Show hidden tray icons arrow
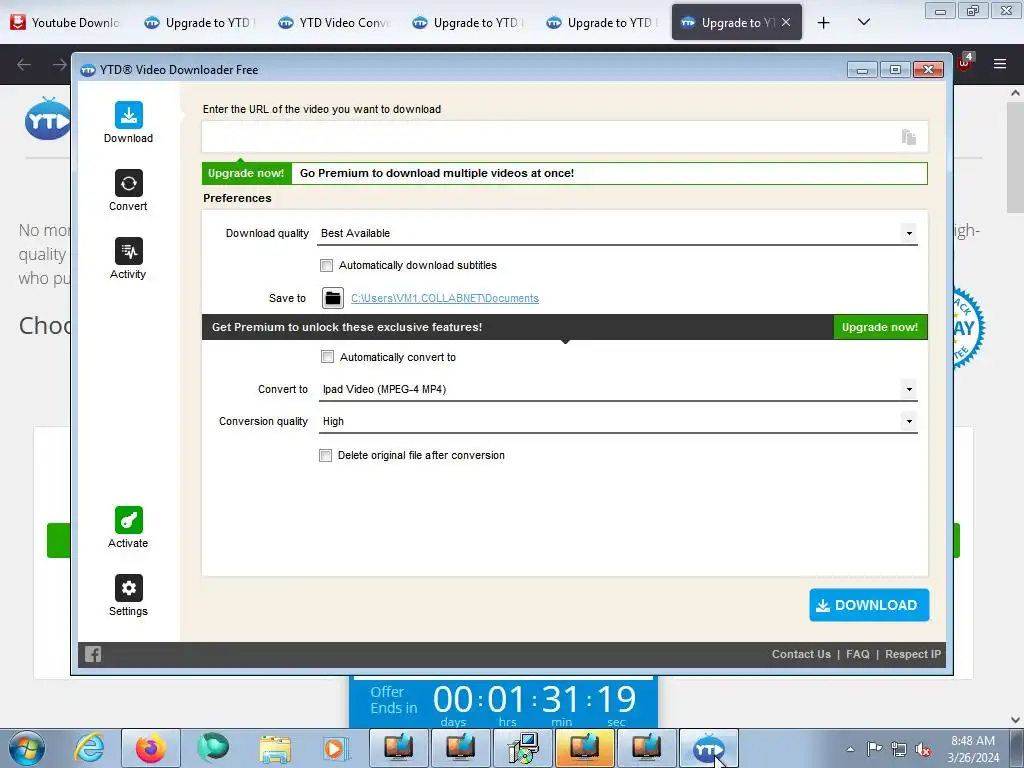This screenshot has height=768, width=1024. point(850,749)
